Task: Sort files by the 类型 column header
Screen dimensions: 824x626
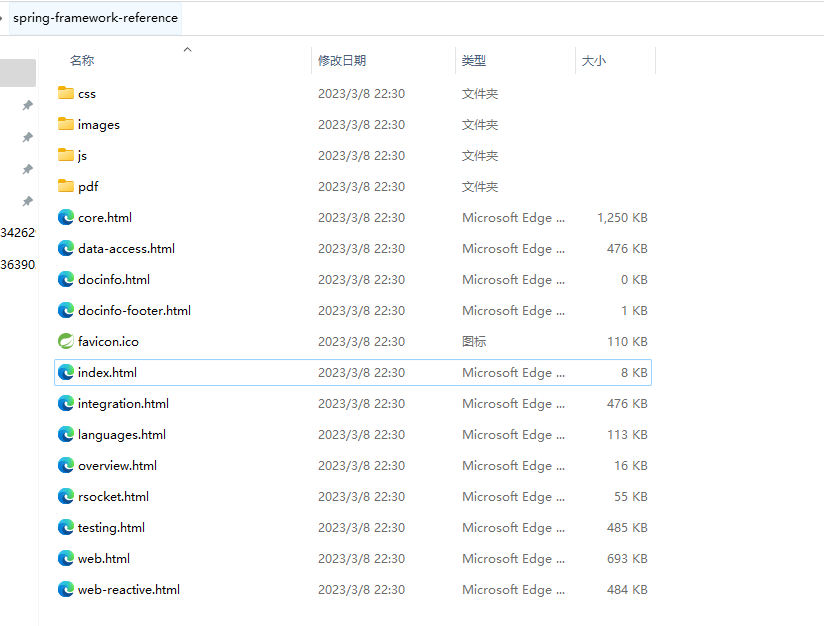Action: tap(473, 60)
